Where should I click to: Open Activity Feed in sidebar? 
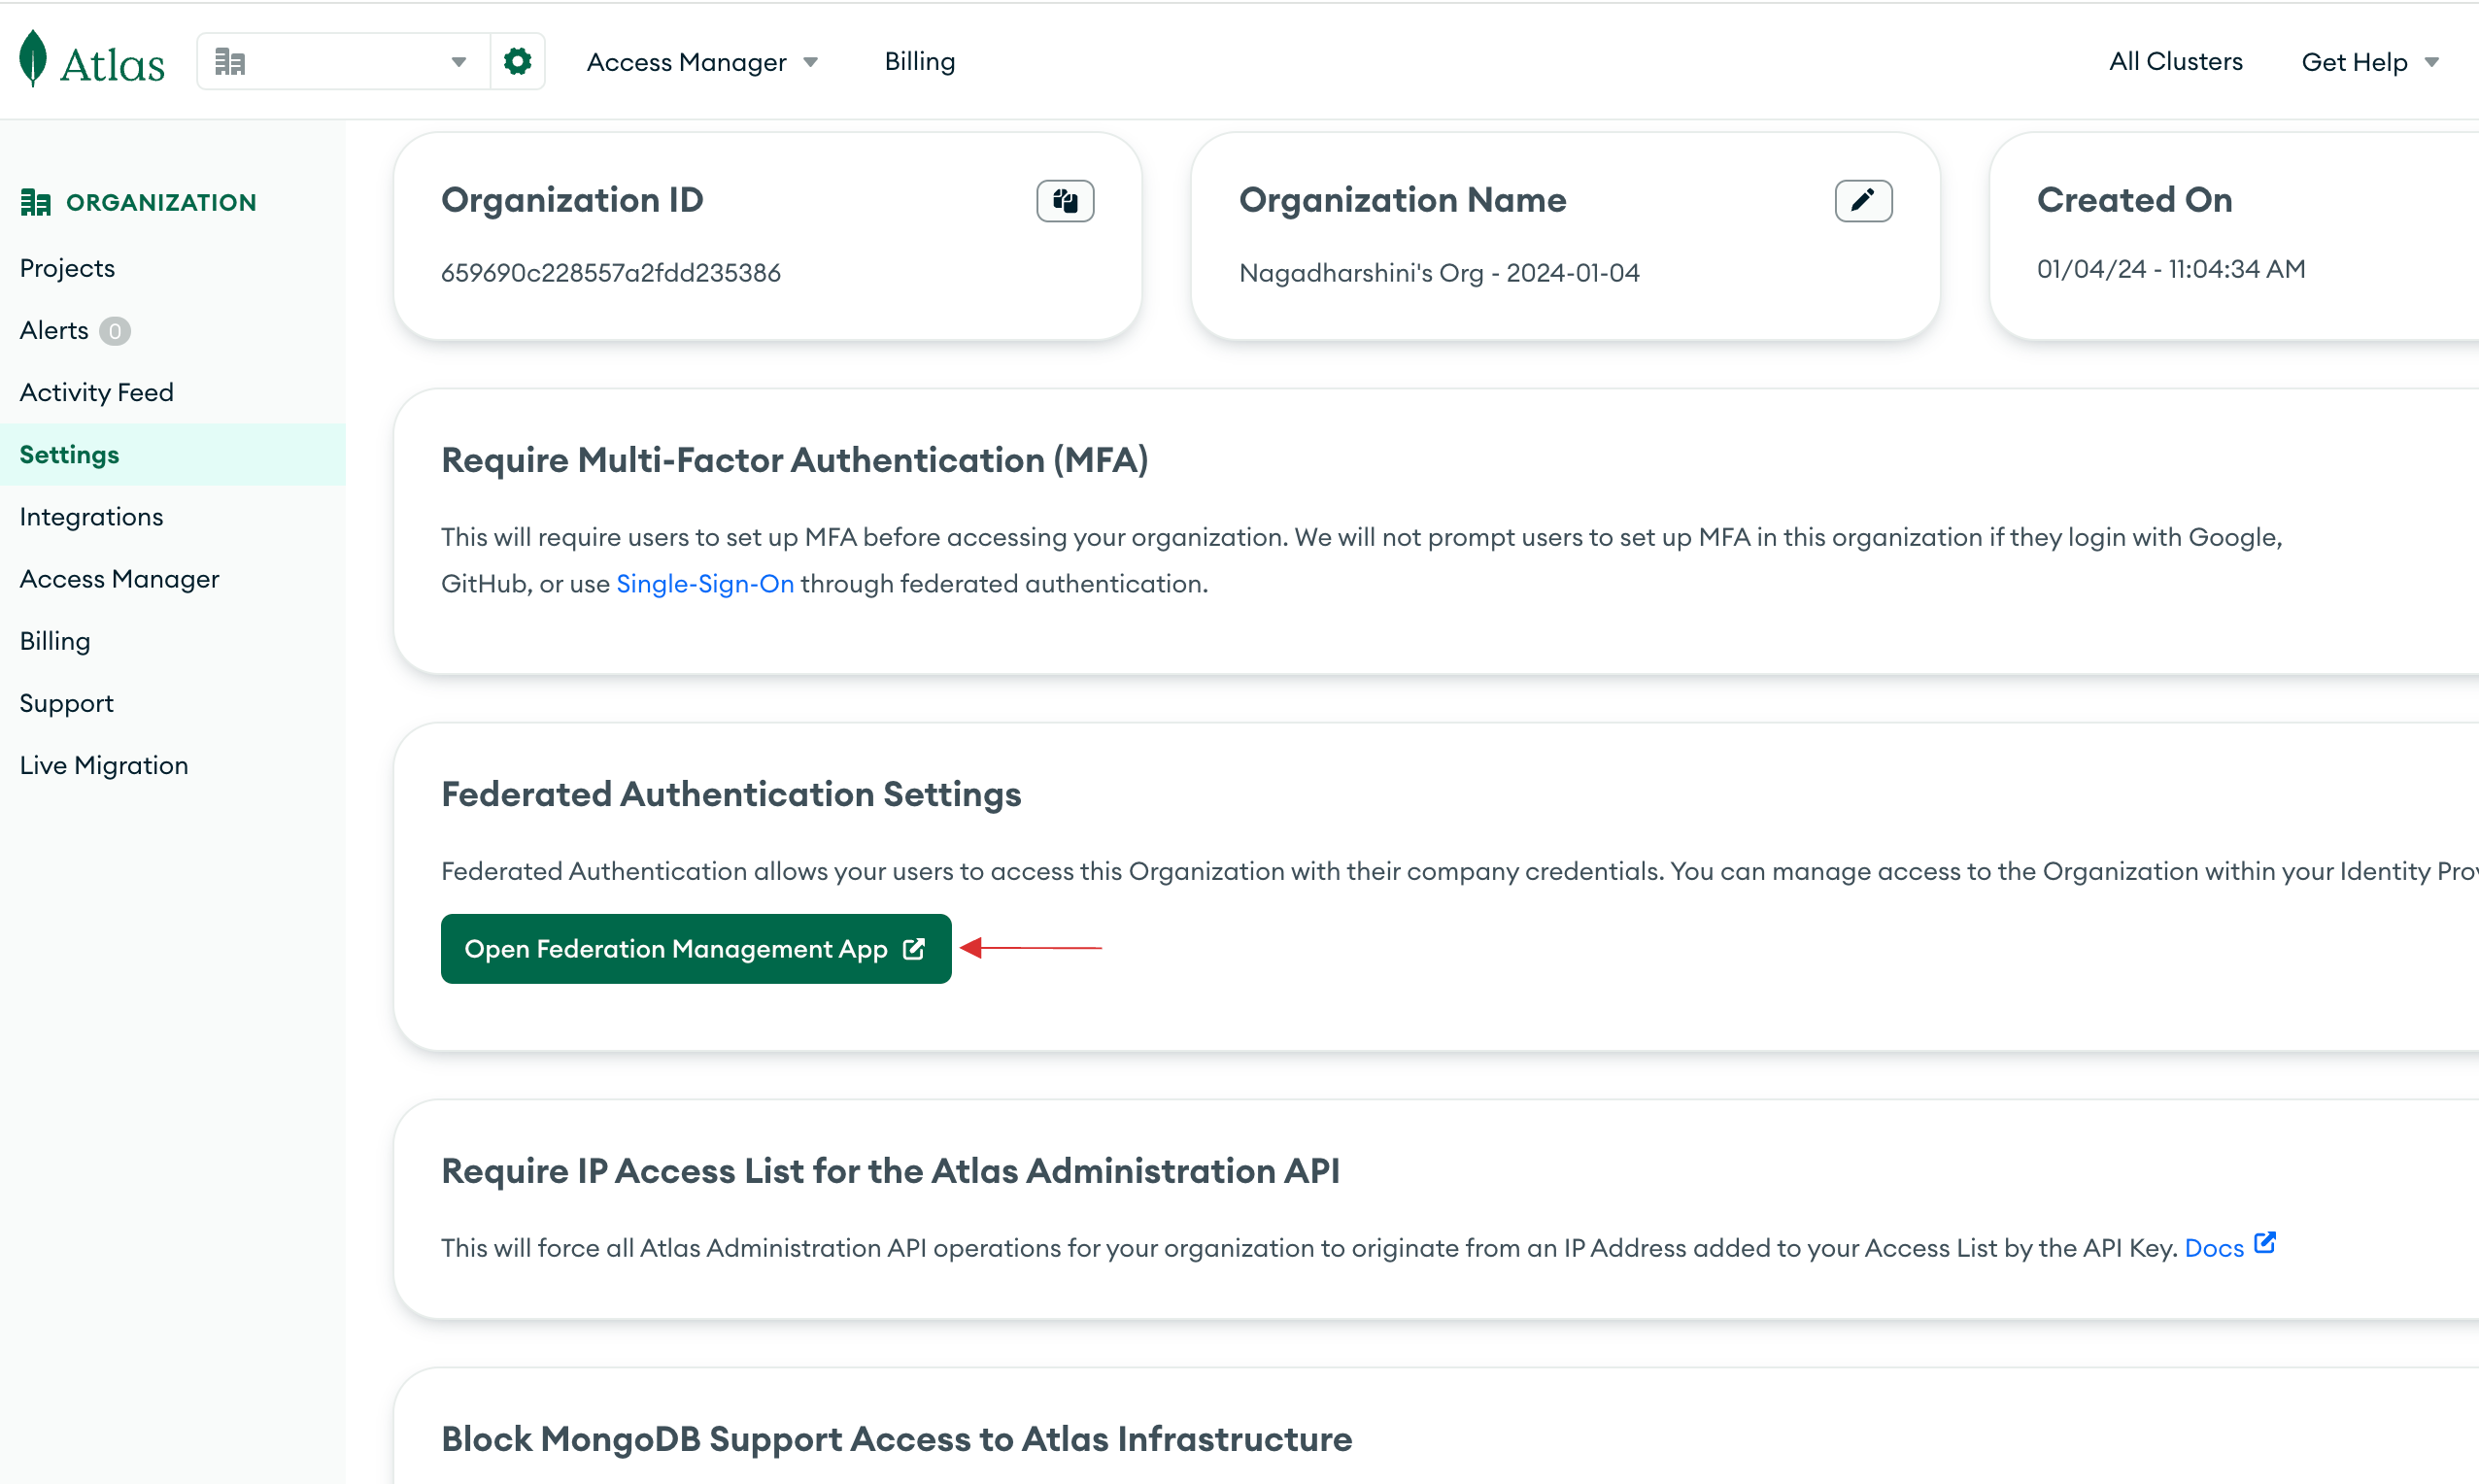coord(97,392)
